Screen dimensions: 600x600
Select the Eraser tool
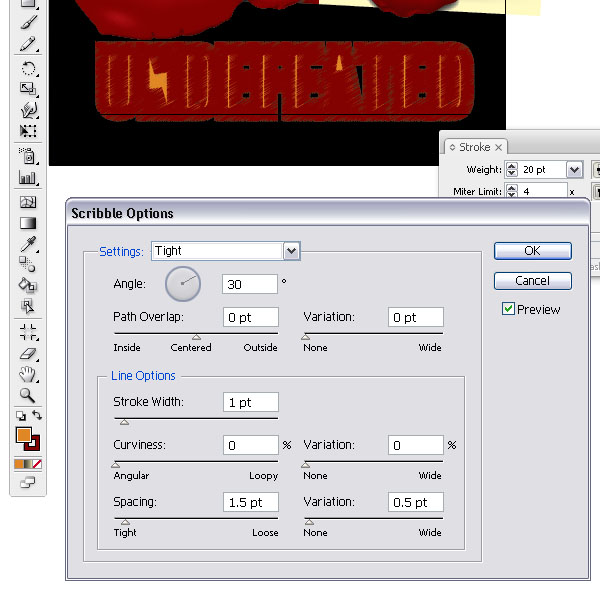pos(28,354)
